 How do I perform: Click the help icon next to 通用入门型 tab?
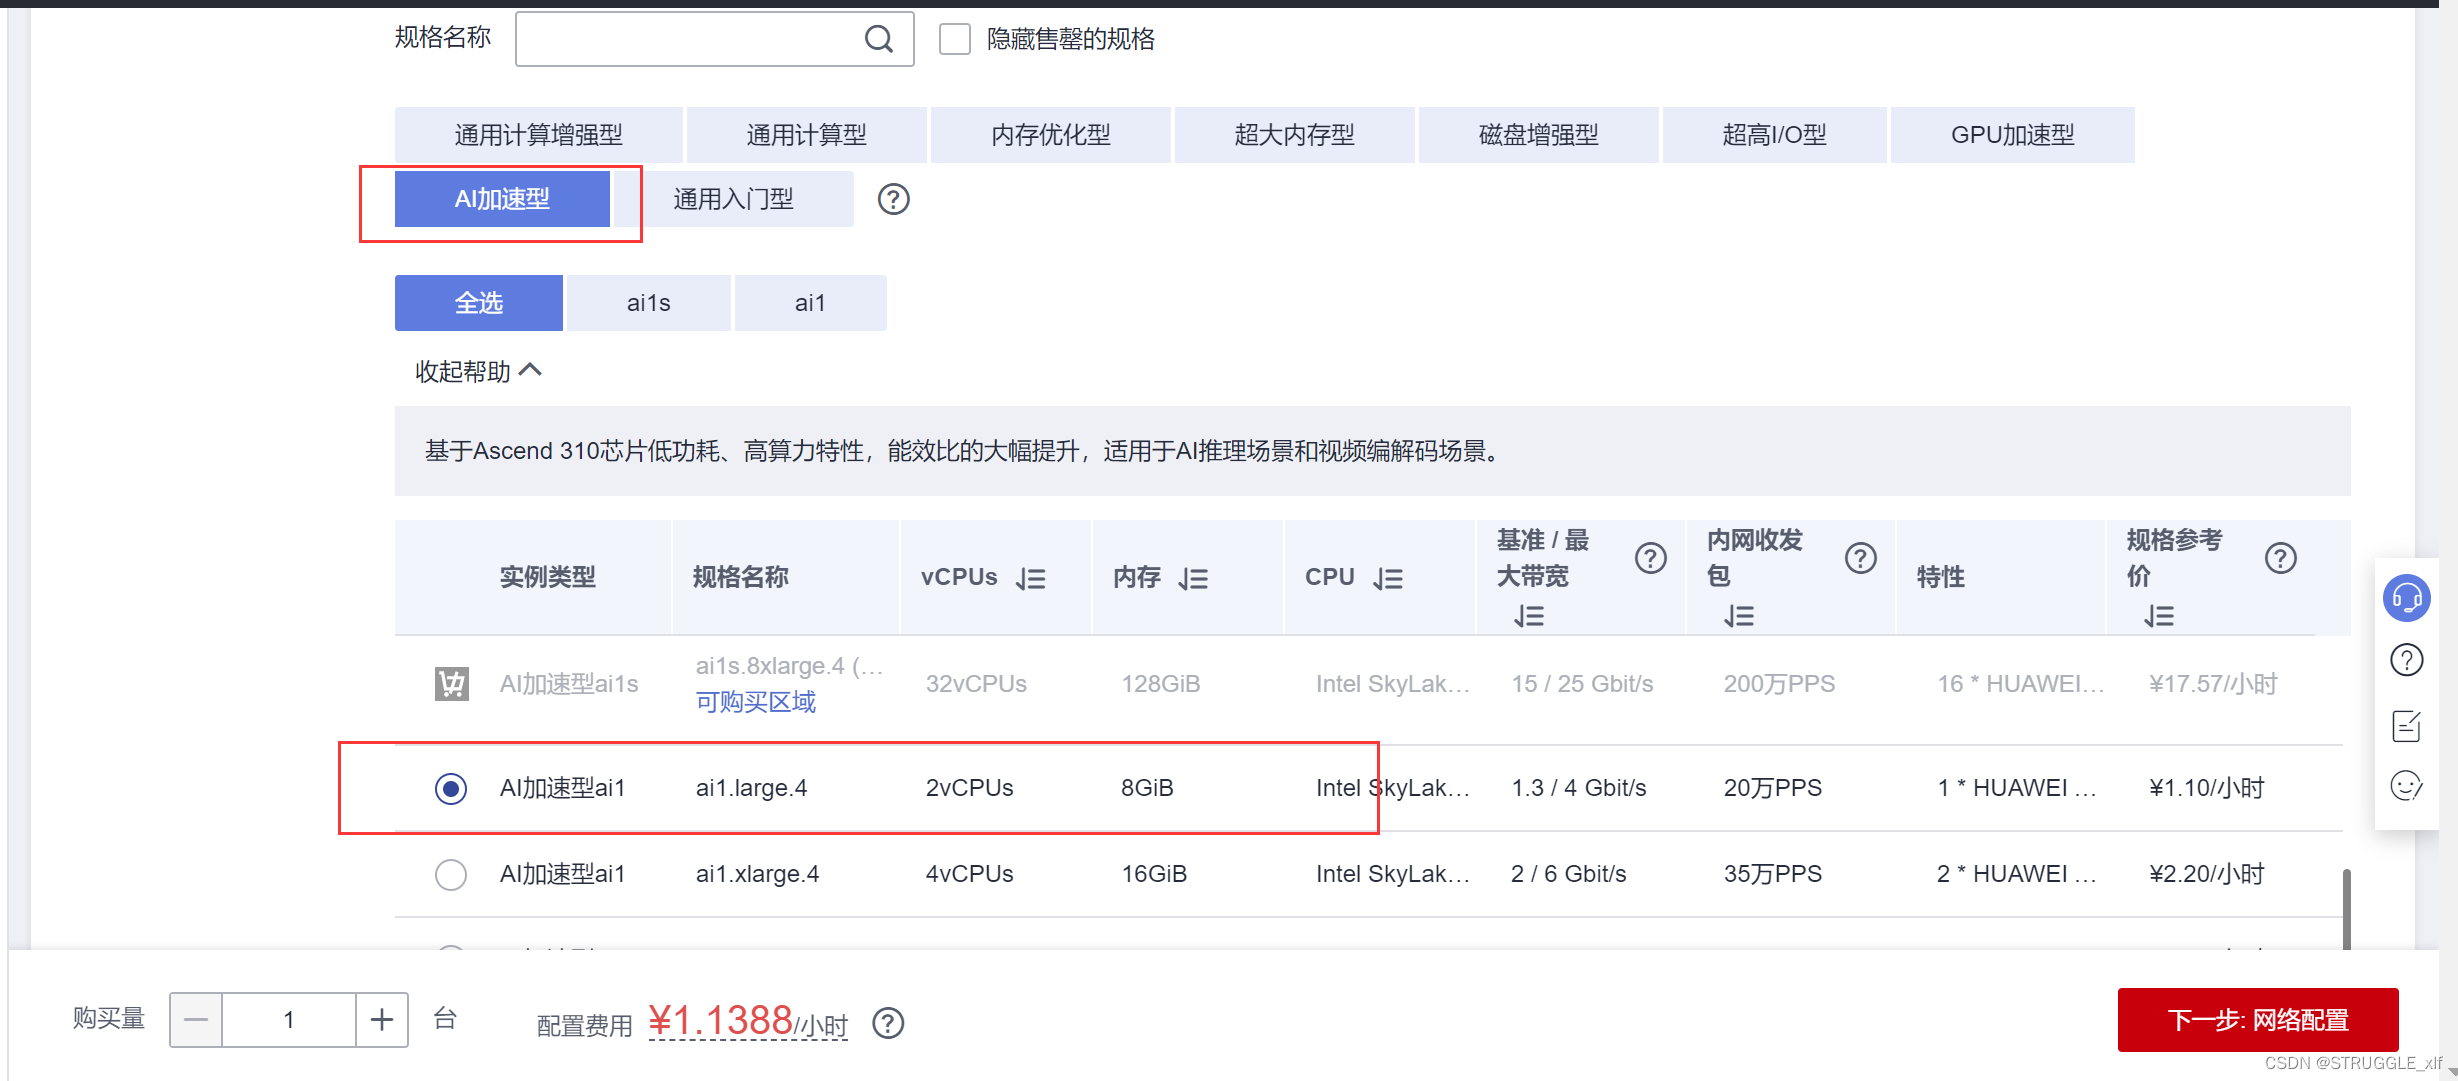[x=893, y=199]
